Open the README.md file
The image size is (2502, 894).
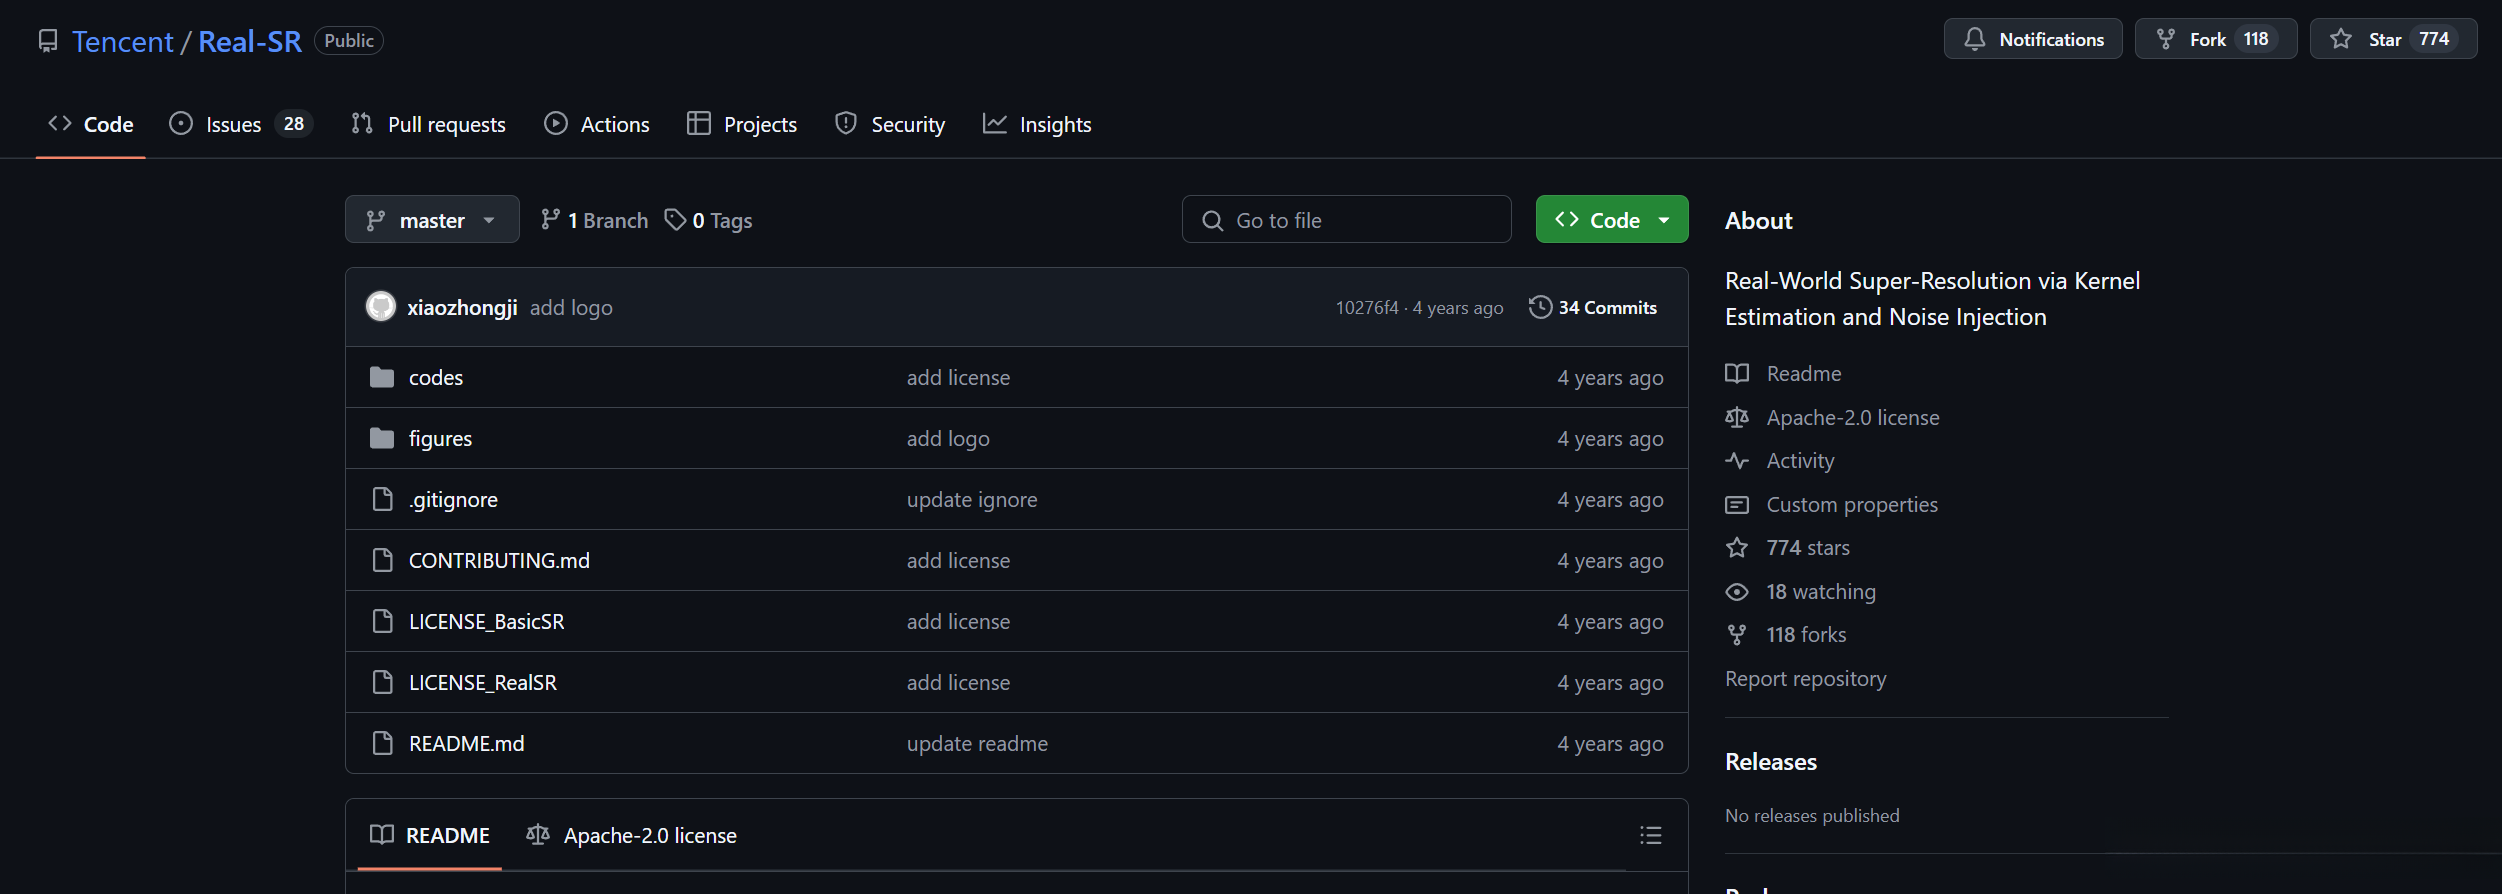click(466, 744)
